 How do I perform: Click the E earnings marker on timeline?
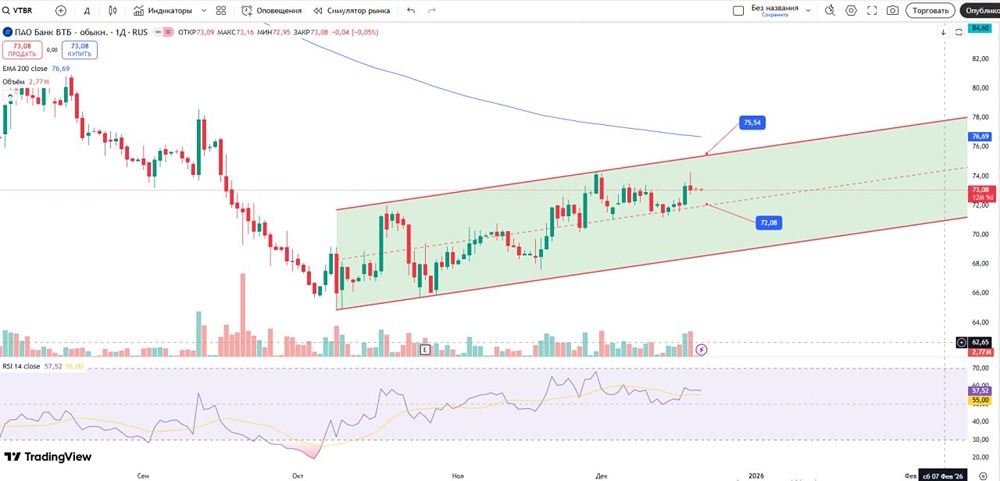click(425, 349)
